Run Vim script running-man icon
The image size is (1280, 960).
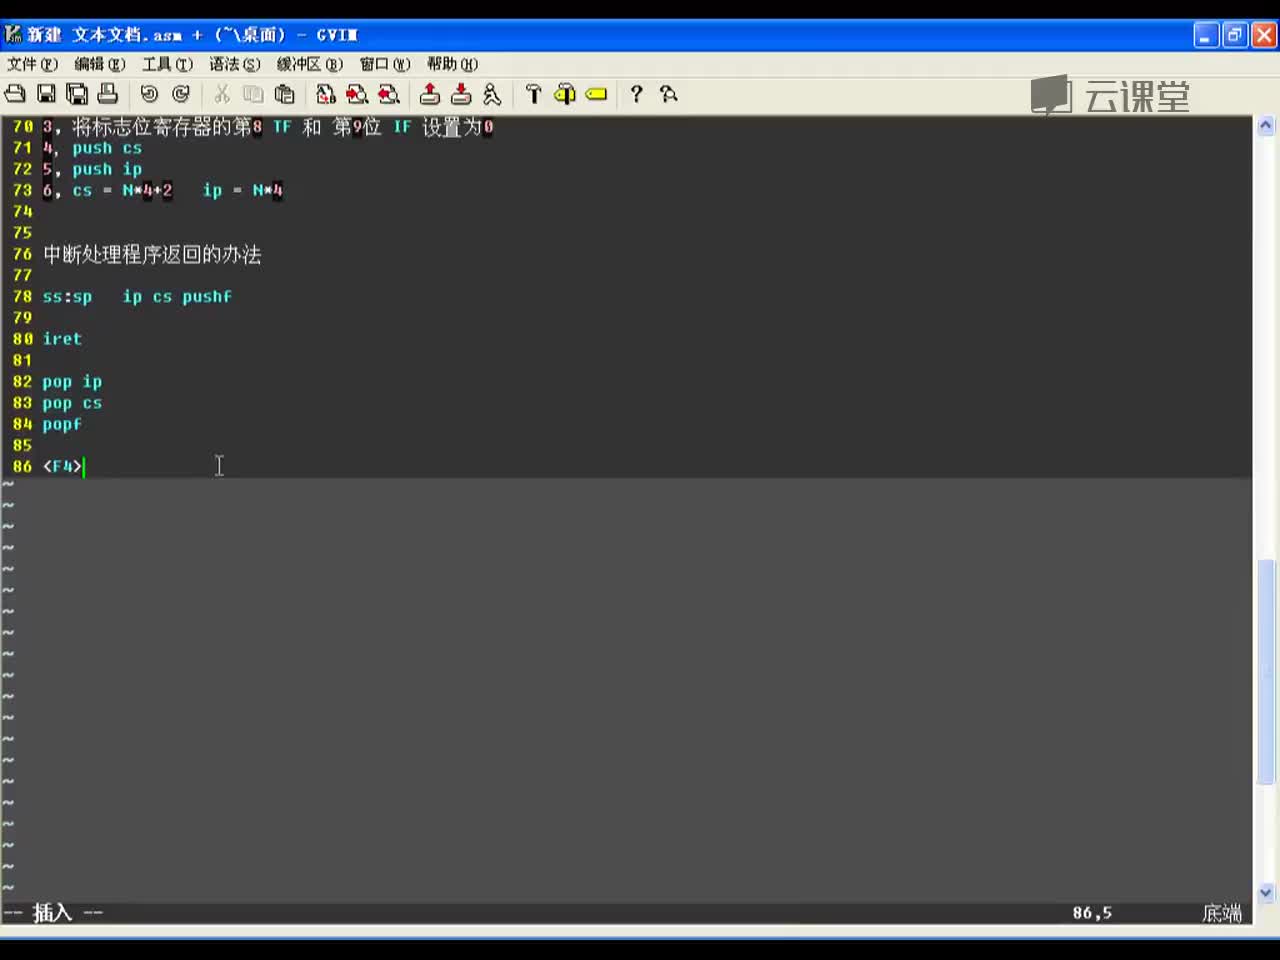(x=492, y=94)
